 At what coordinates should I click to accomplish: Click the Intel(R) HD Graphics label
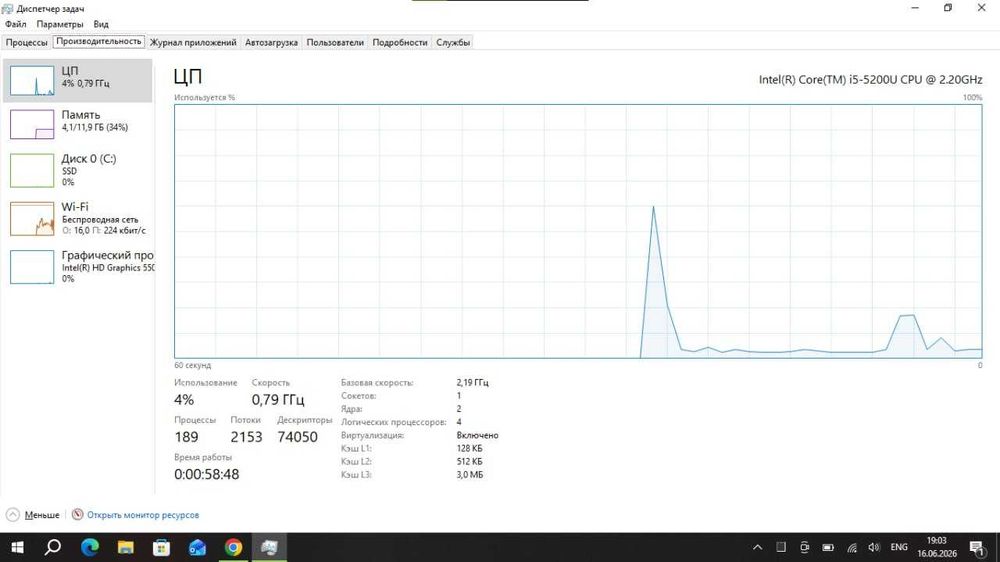[x=107, y=268]
